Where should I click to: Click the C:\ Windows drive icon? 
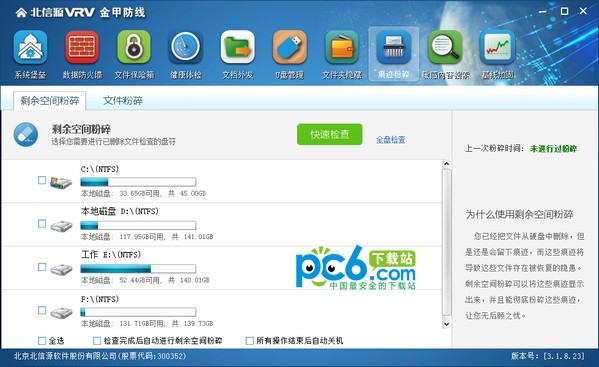(x=61, y=182)
